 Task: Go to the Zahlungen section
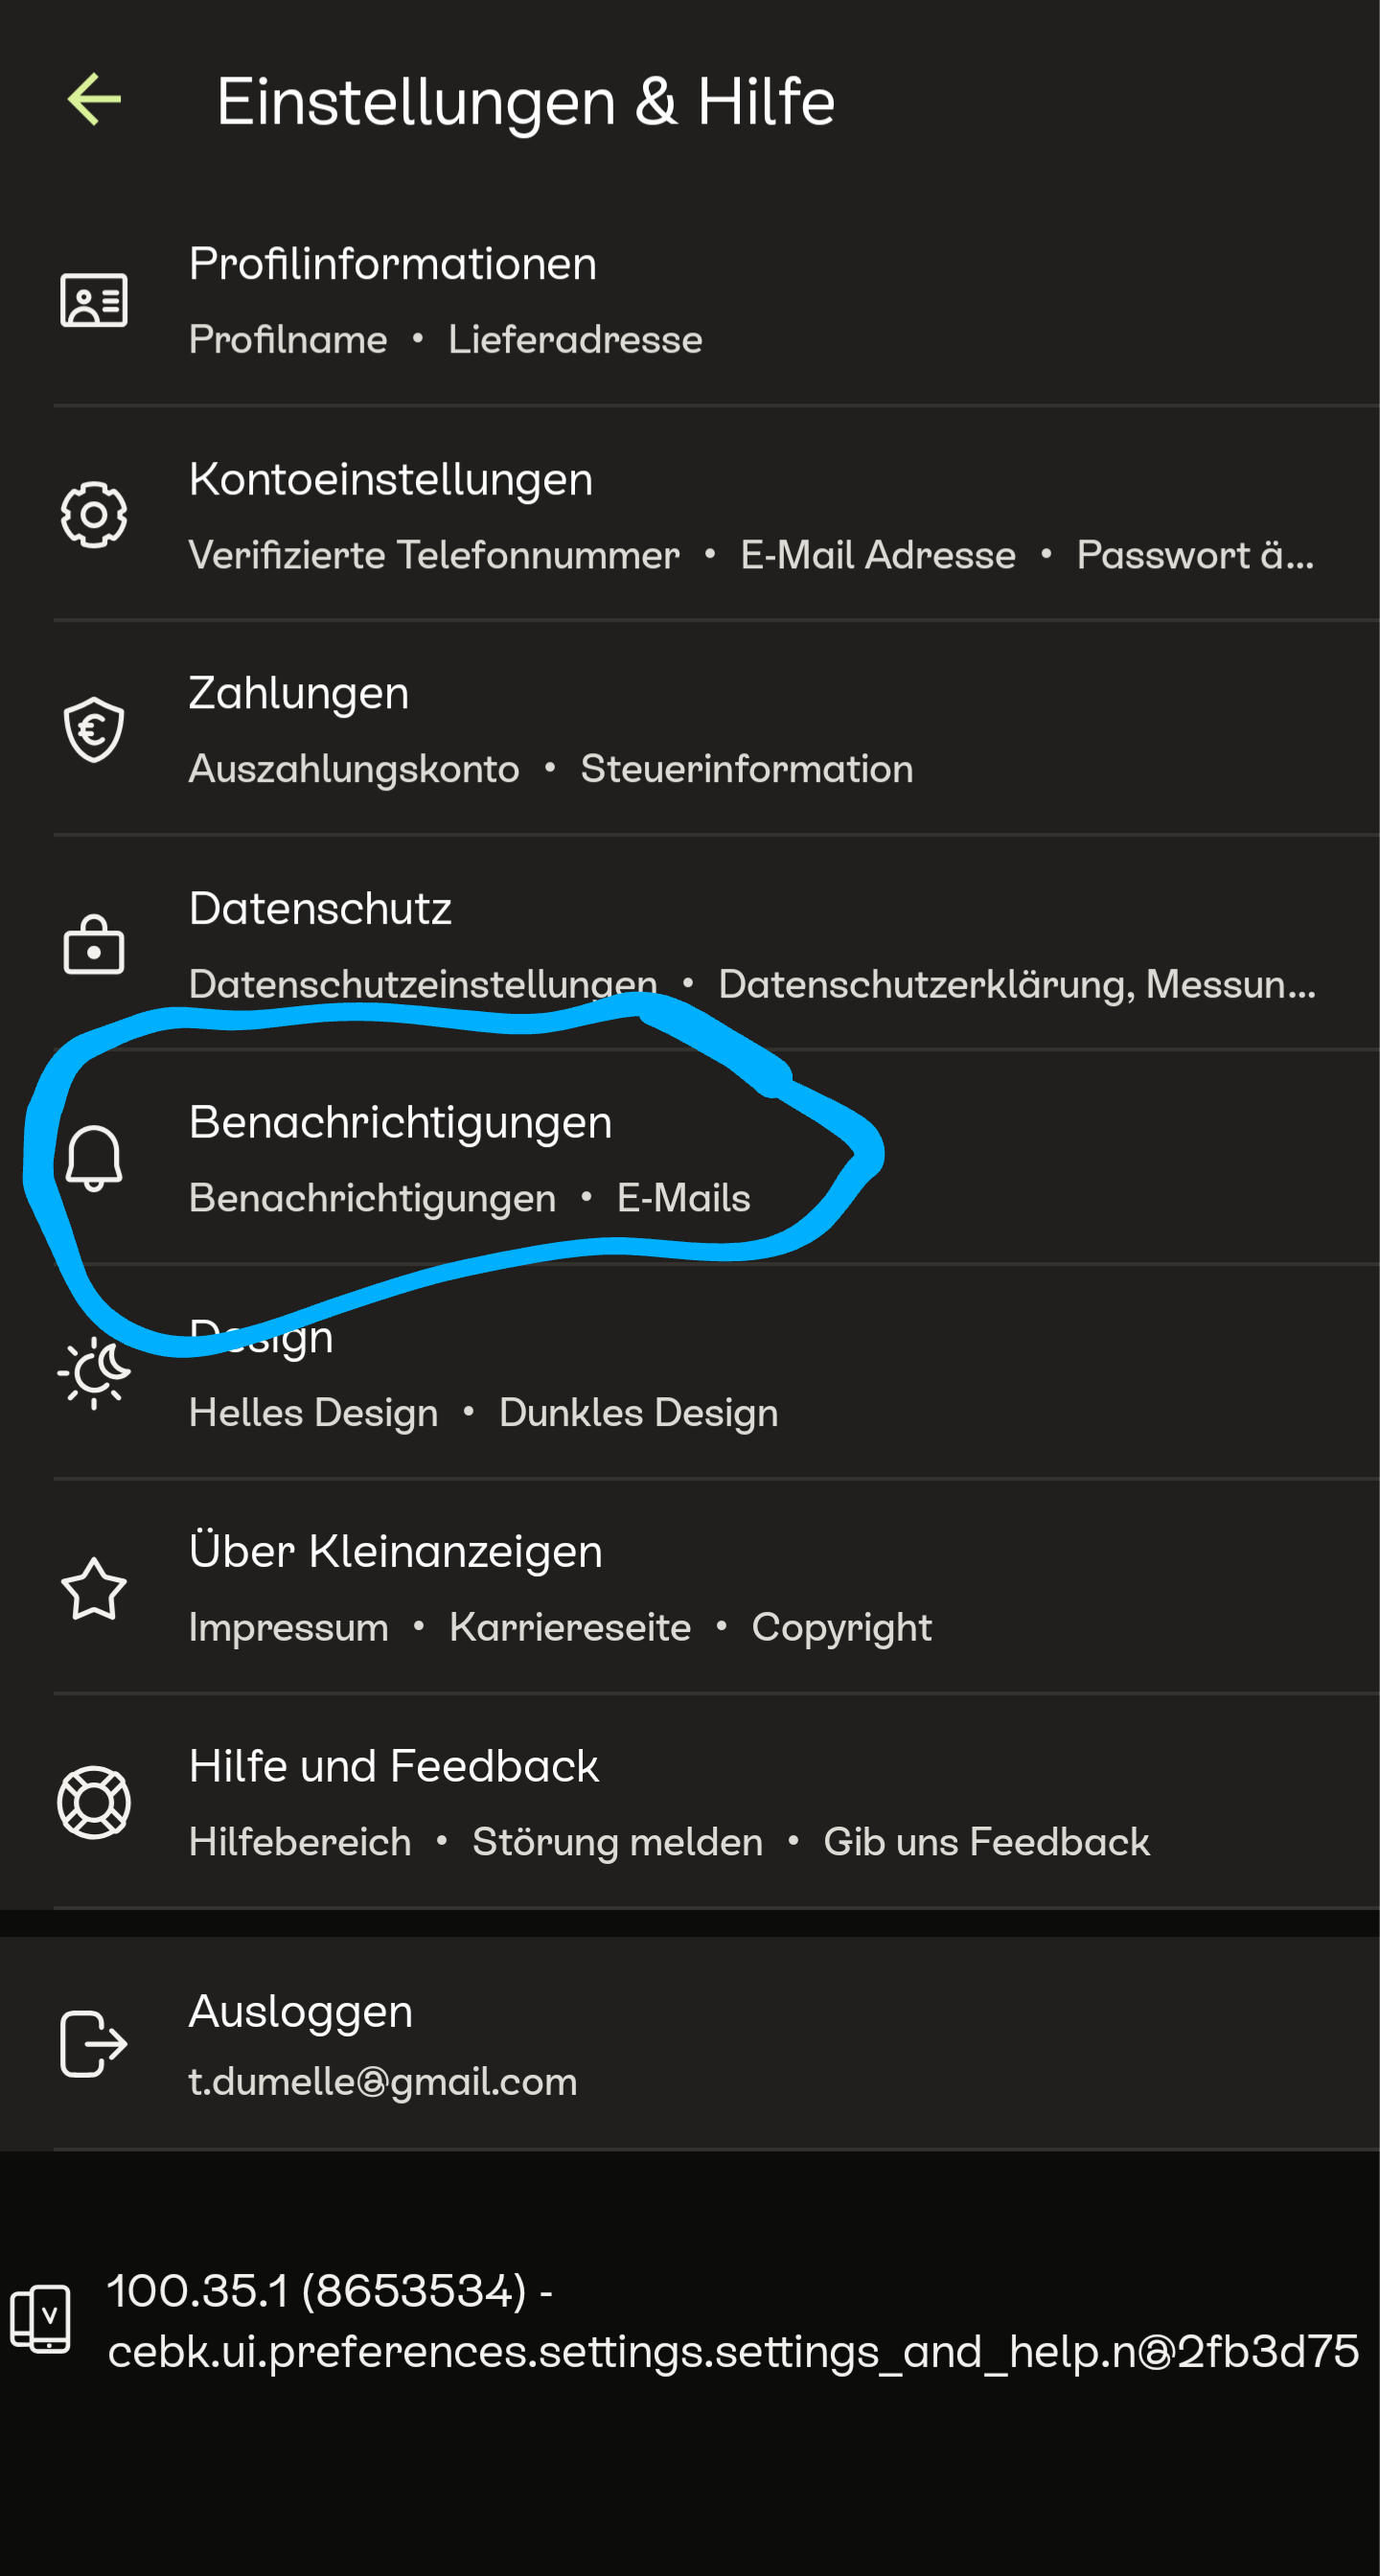click(x=298, y=693)
